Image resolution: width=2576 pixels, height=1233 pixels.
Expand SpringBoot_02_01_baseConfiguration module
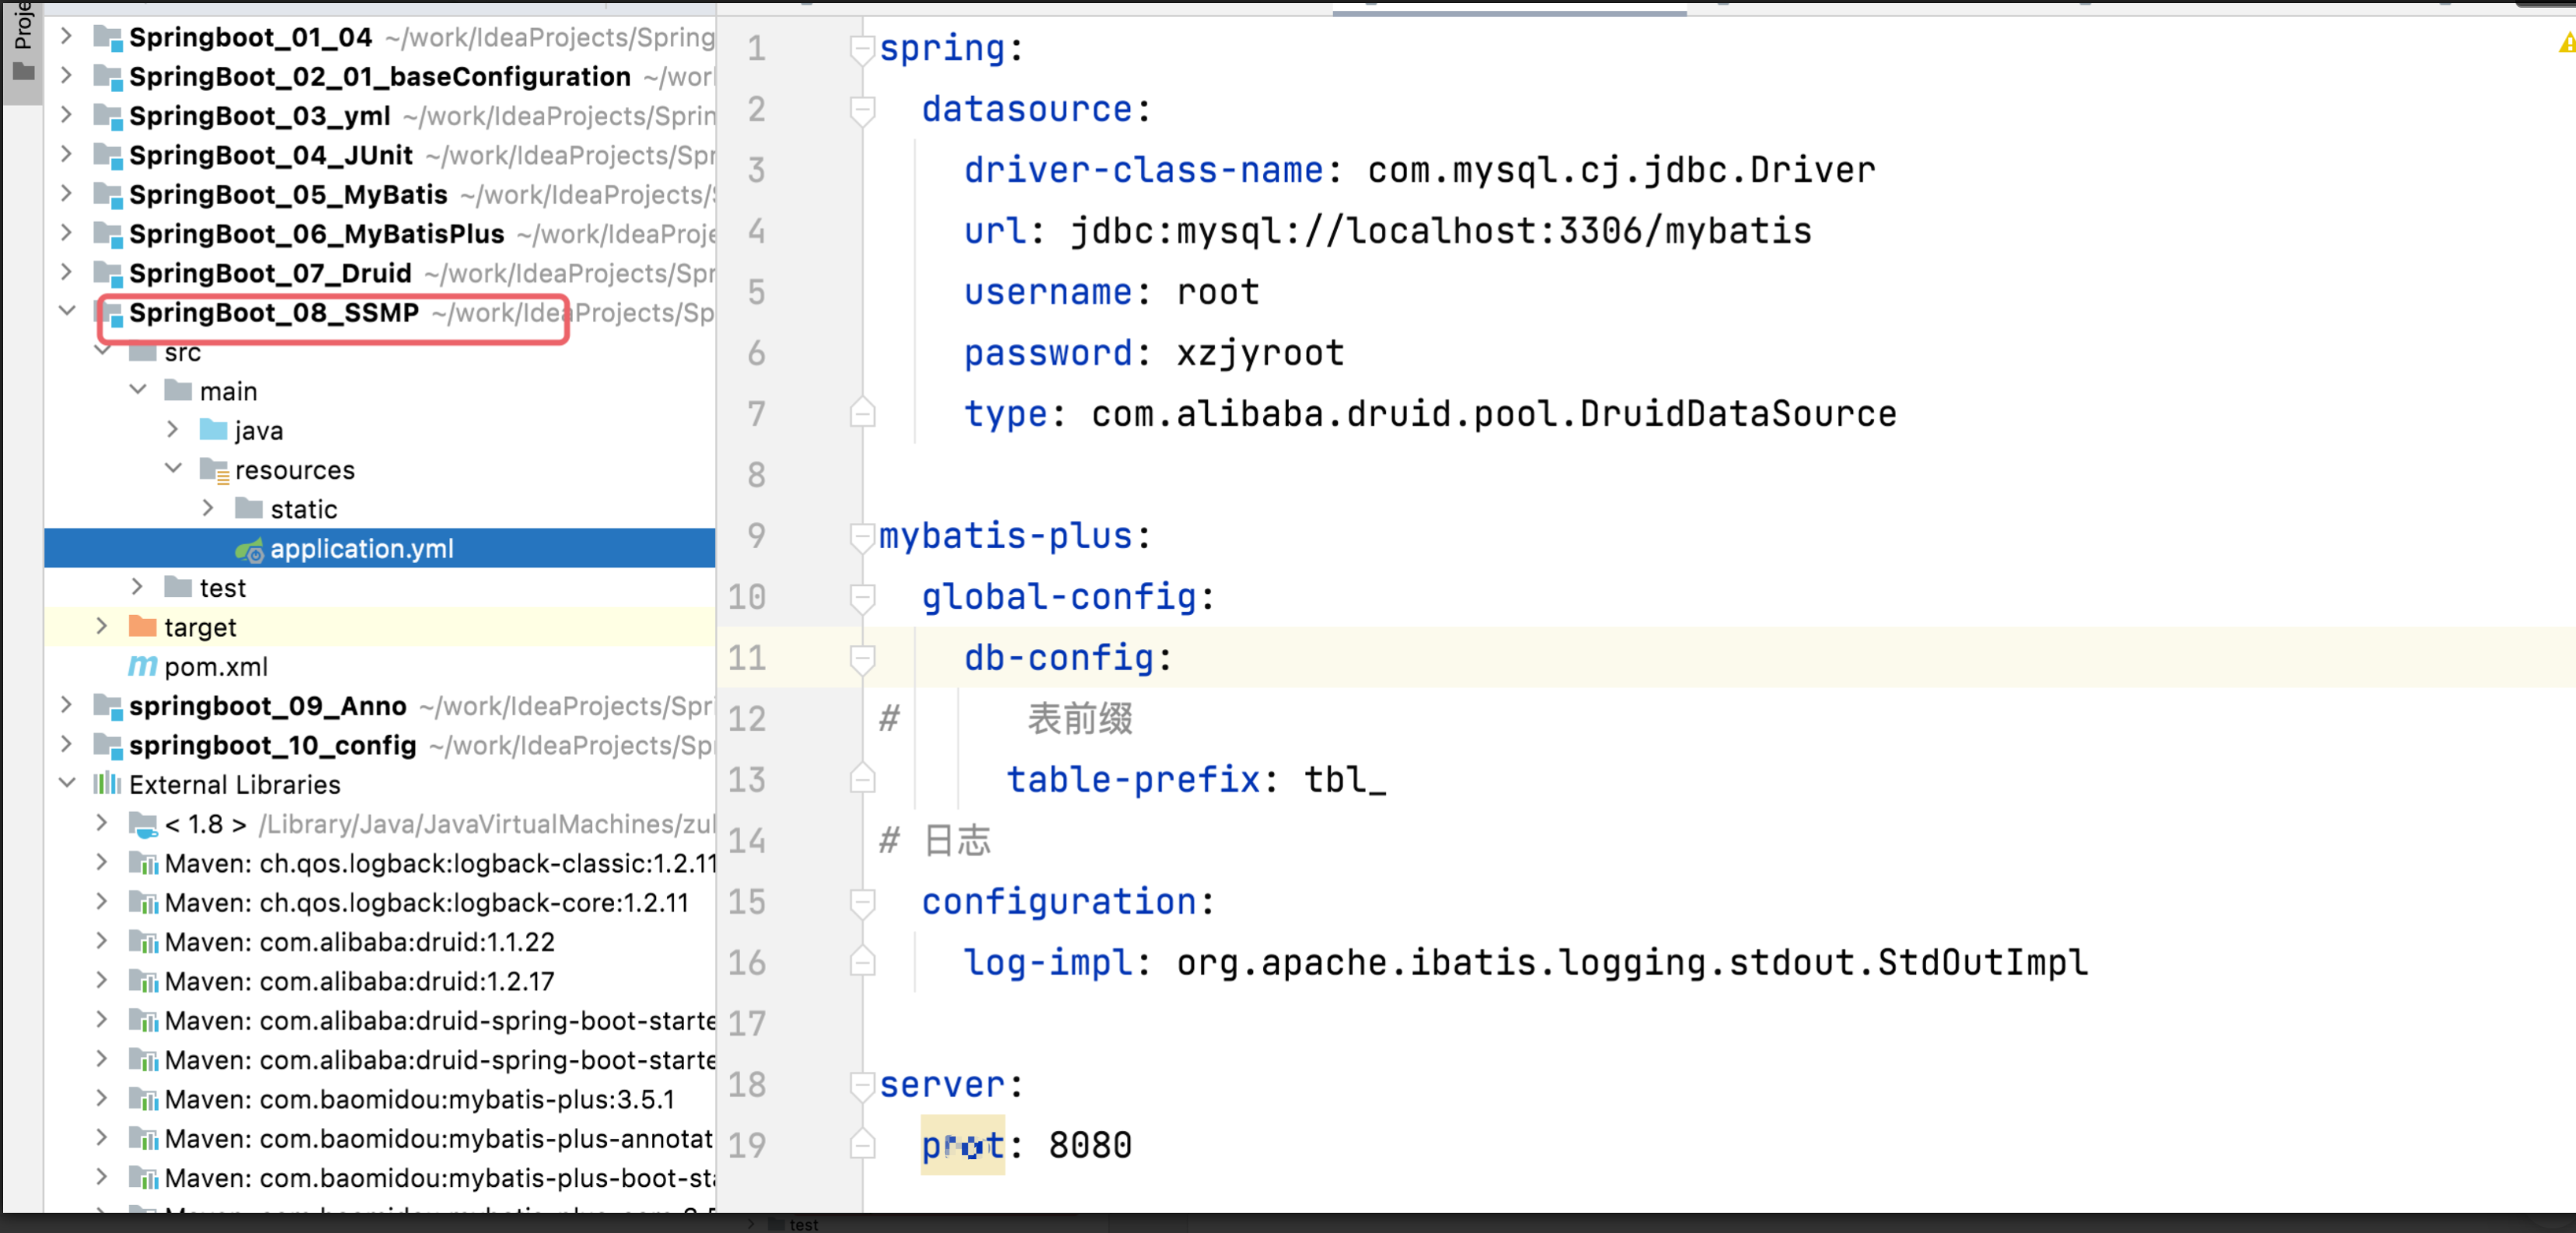66,76
